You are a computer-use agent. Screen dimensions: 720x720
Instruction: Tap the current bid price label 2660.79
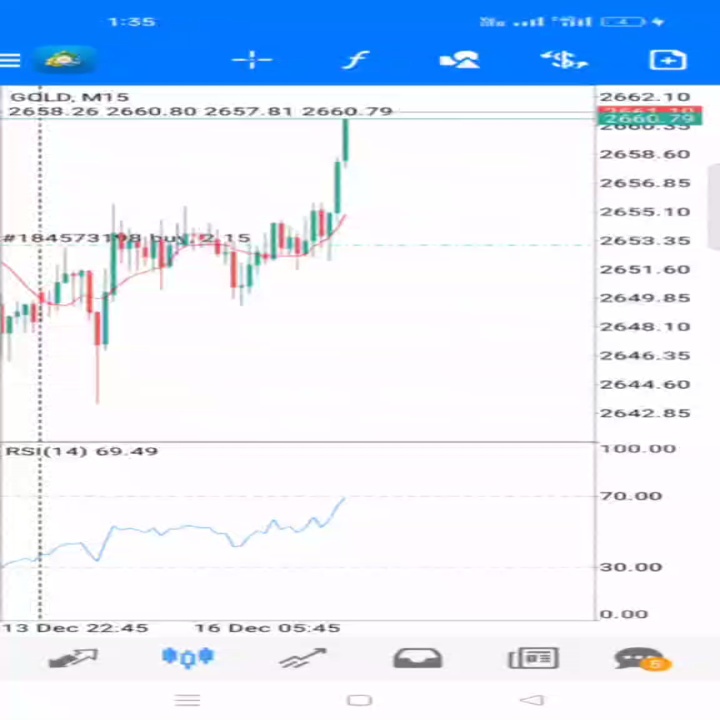(x=649, y=119)
